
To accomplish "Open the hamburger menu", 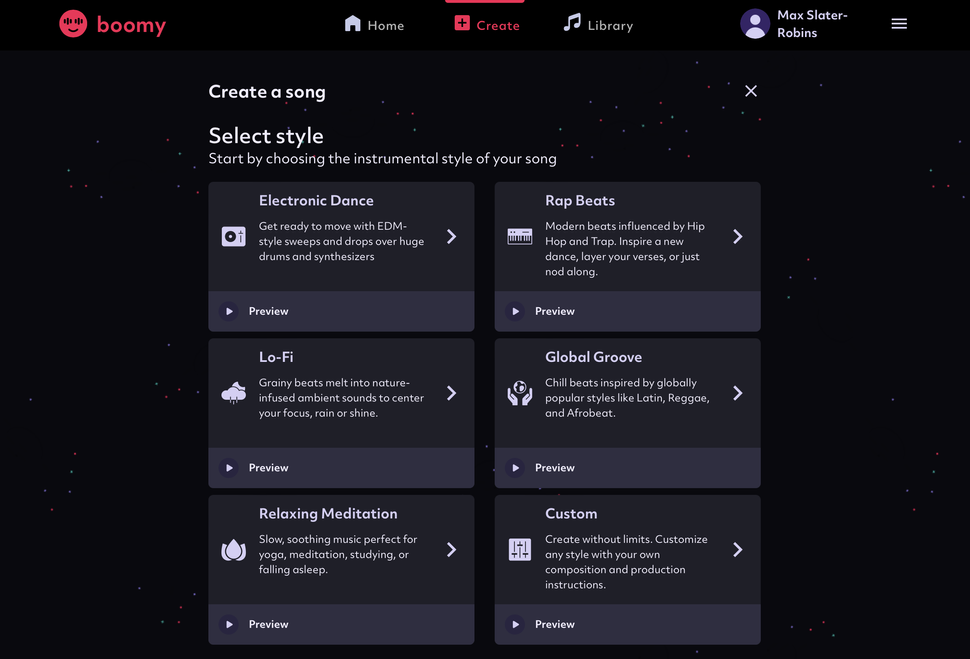I will click(899, 23).
